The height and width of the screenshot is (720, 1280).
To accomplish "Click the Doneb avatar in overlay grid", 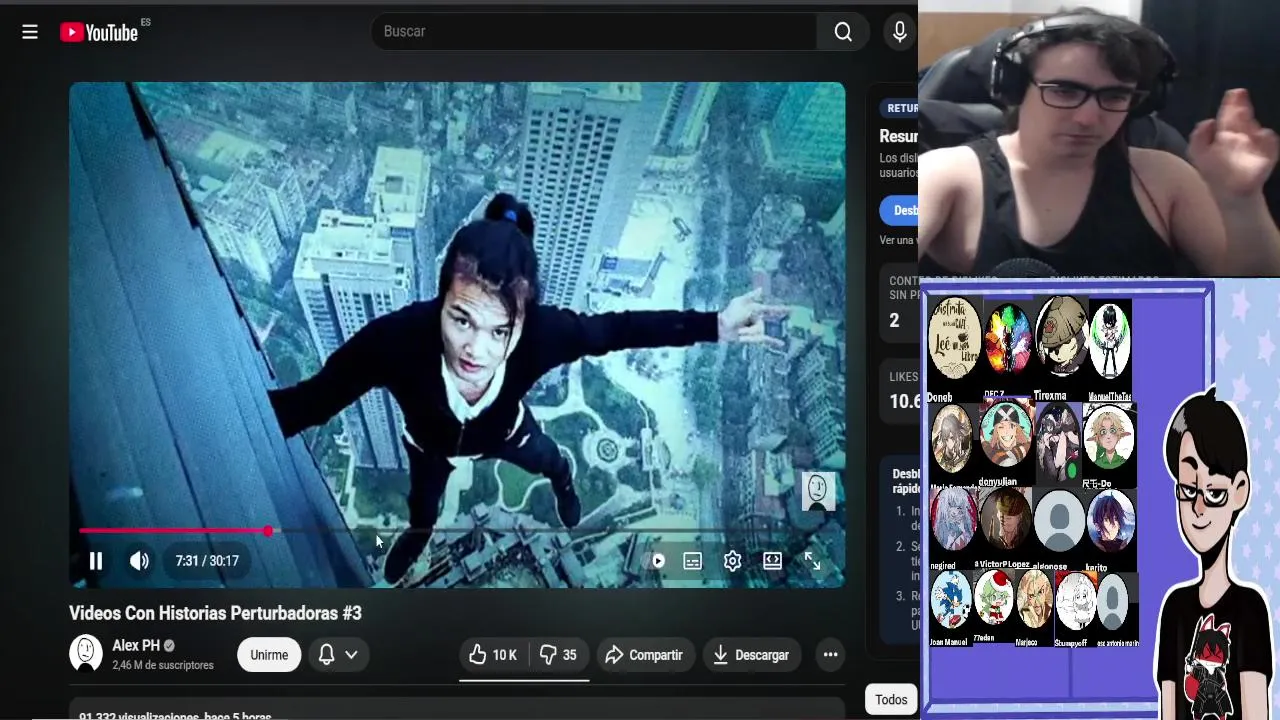I will 953,340.
